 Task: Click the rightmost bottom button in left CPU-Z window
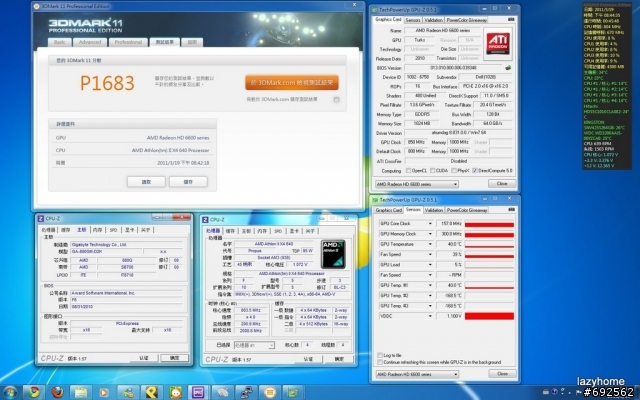coord(174,358)
